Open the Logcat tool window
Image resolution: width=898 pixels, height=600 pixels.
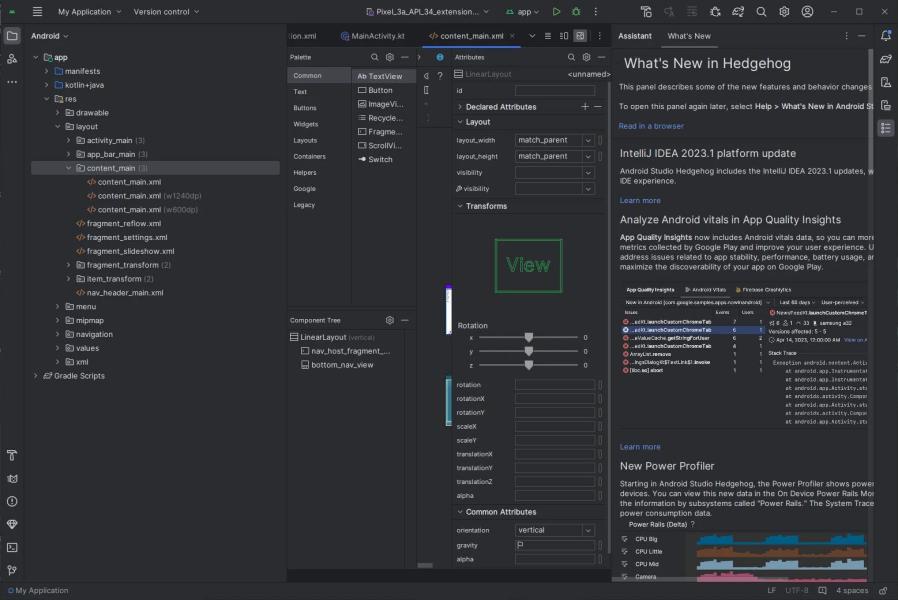(12, 478)
